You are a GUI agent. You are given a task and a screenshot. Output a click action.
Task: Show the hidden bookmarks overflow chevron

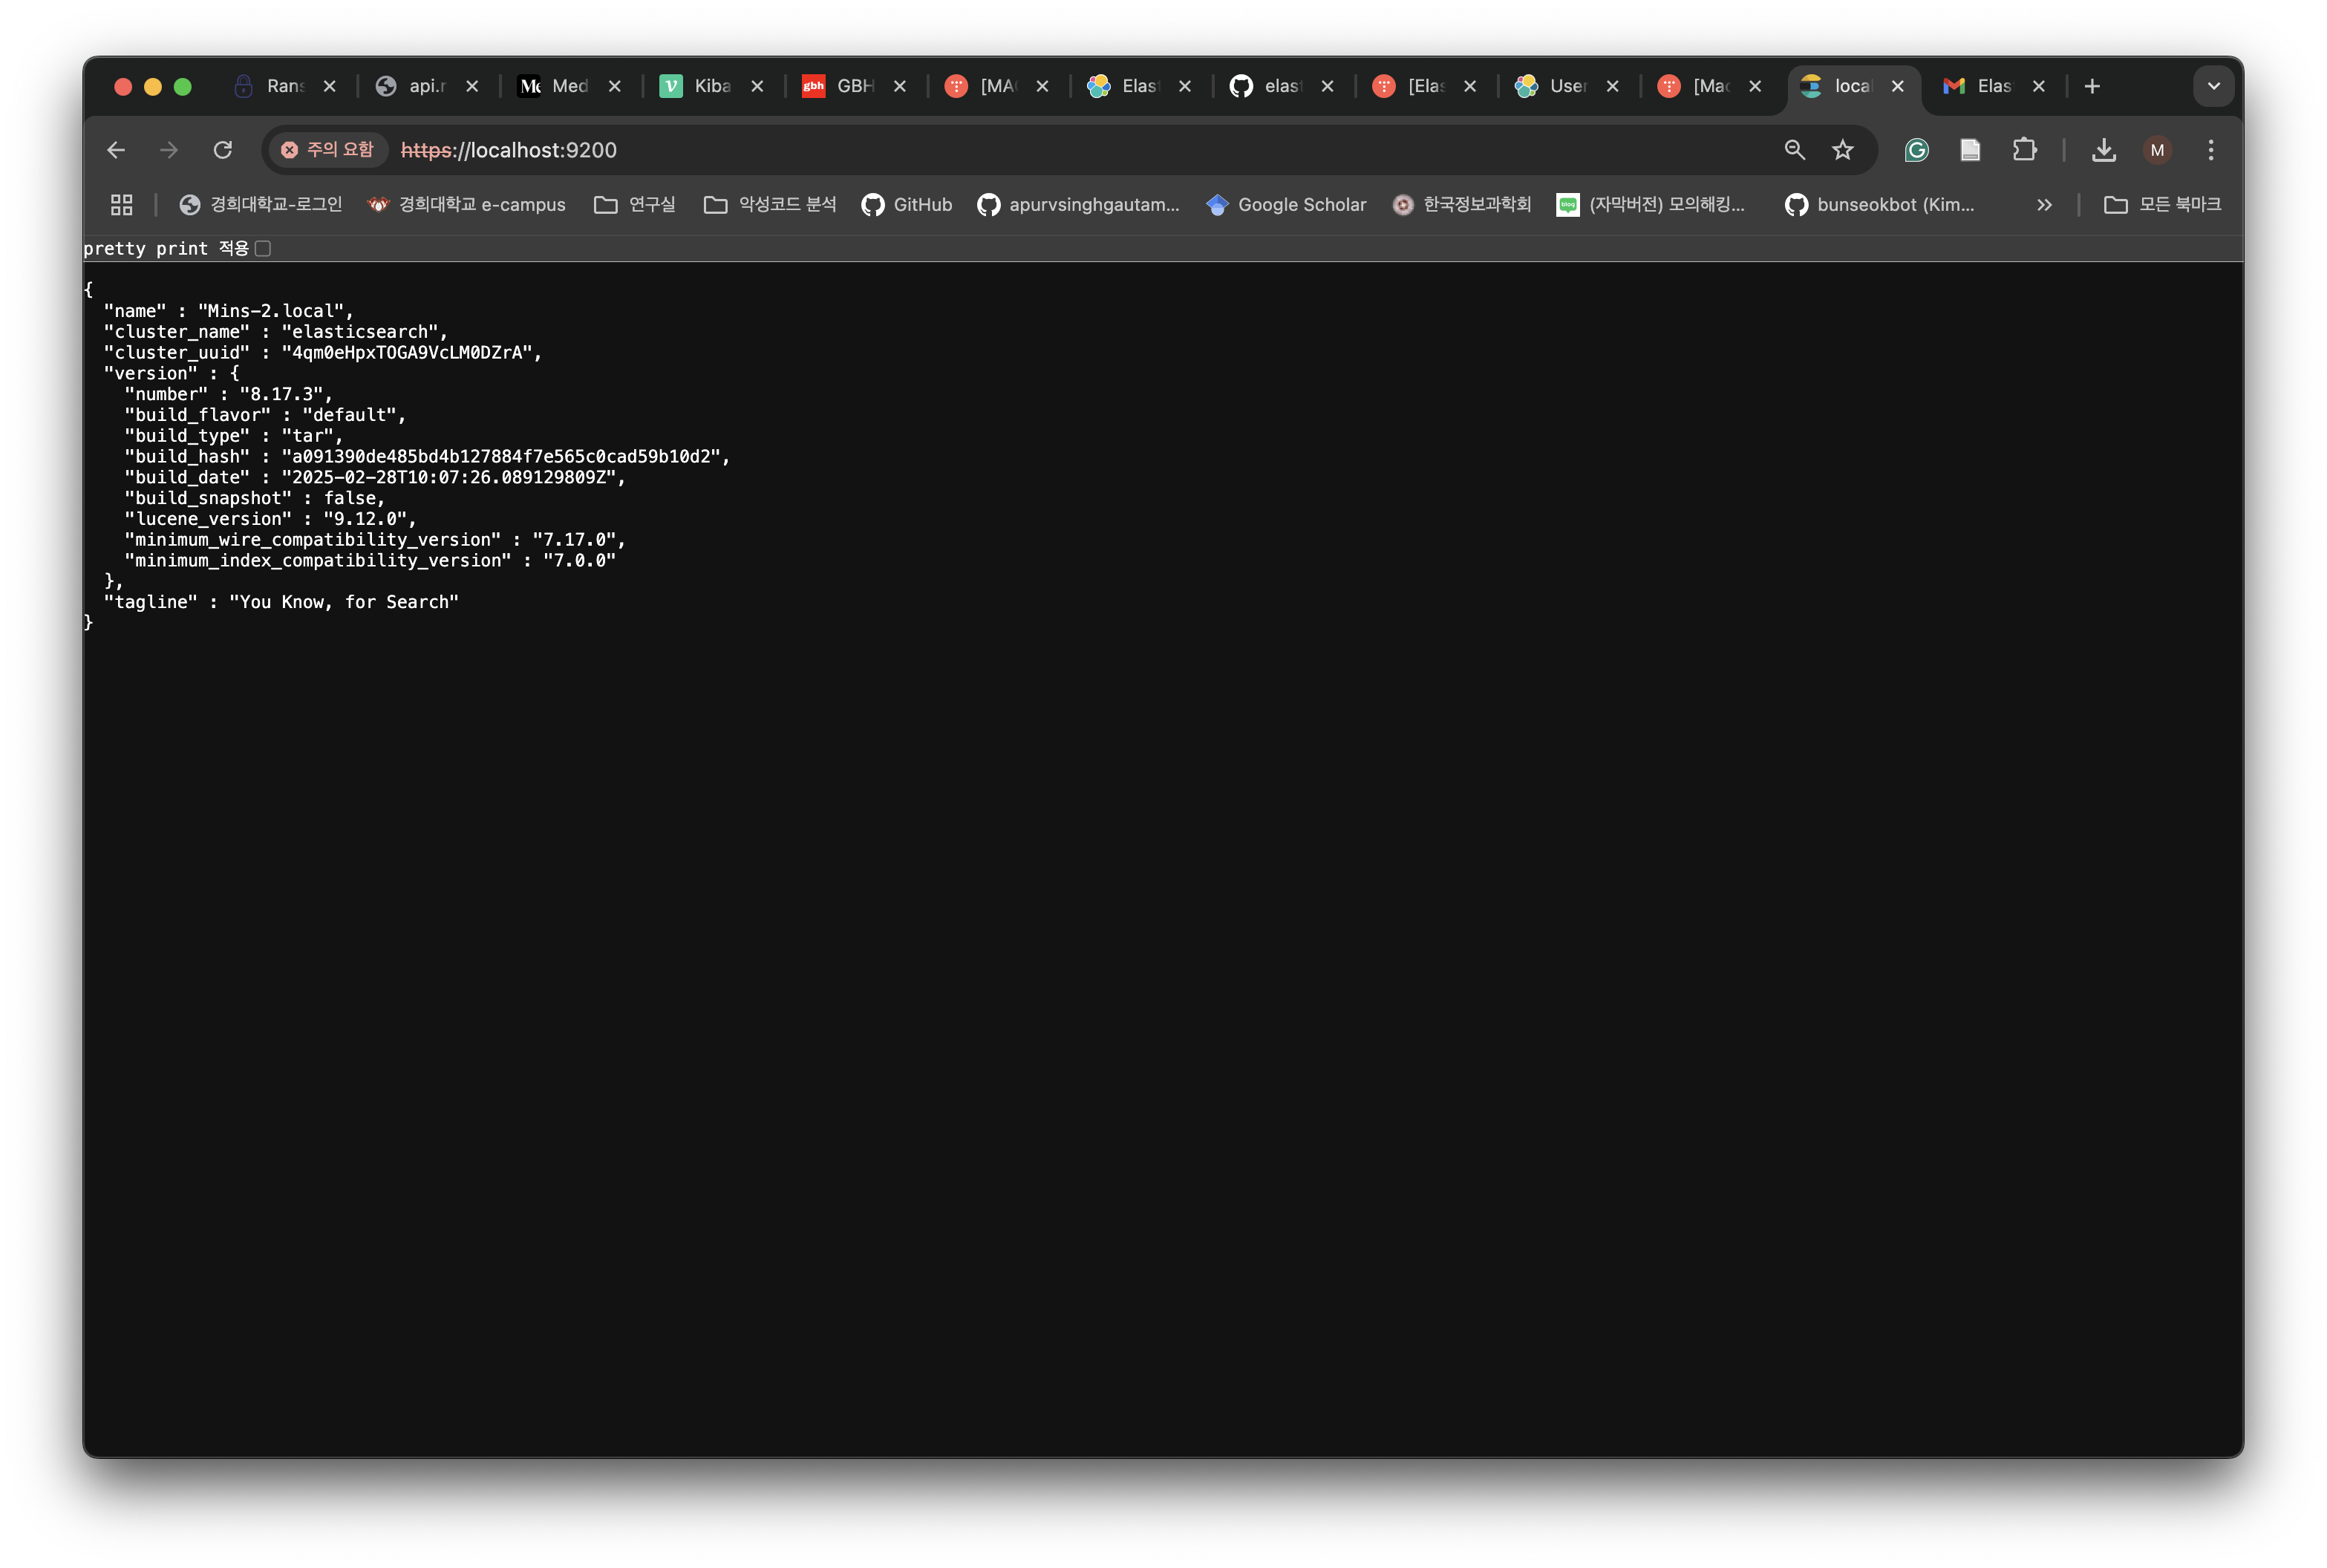(2044, 205)
